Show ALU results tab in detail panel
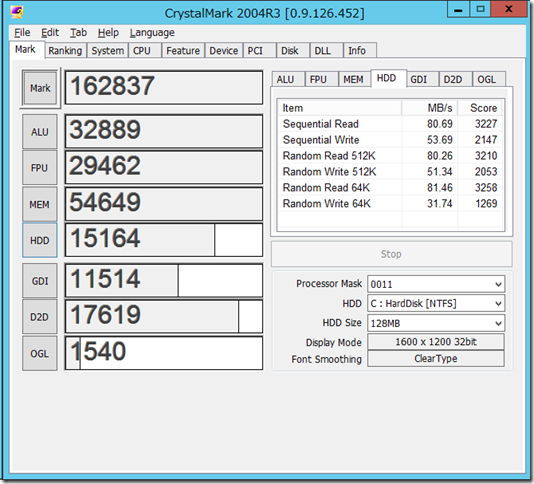Image resolution: width=534 pixels, height=484 pixels. pyautogui.click(x=288, y=79)
